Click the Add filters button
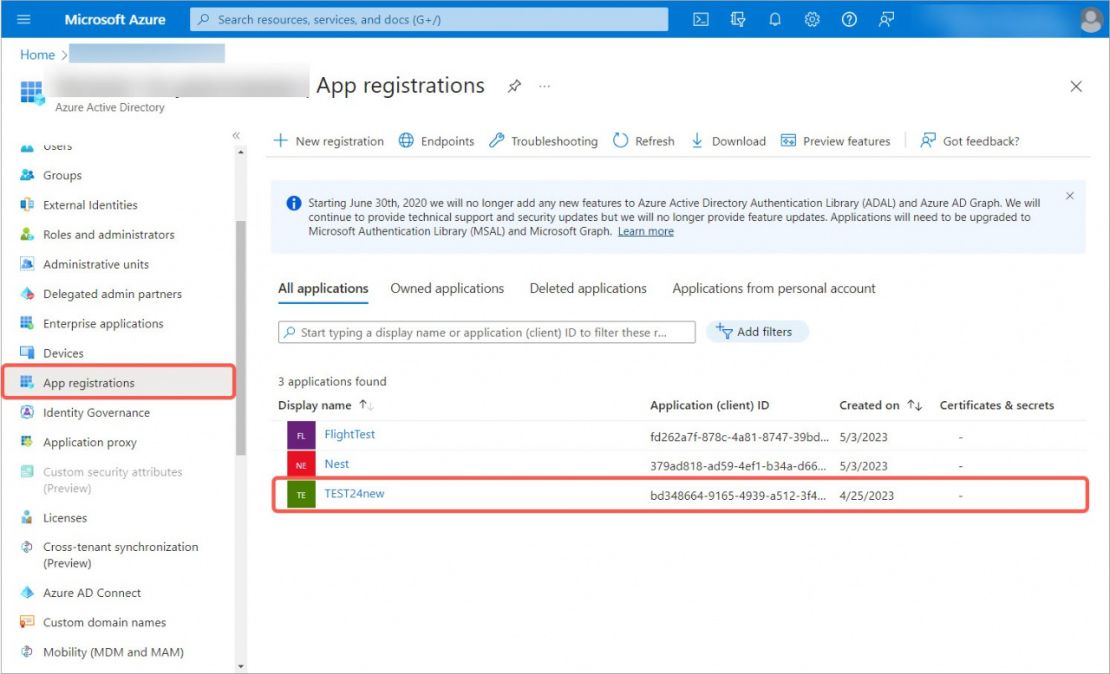1110x674 pixels. 757,331
